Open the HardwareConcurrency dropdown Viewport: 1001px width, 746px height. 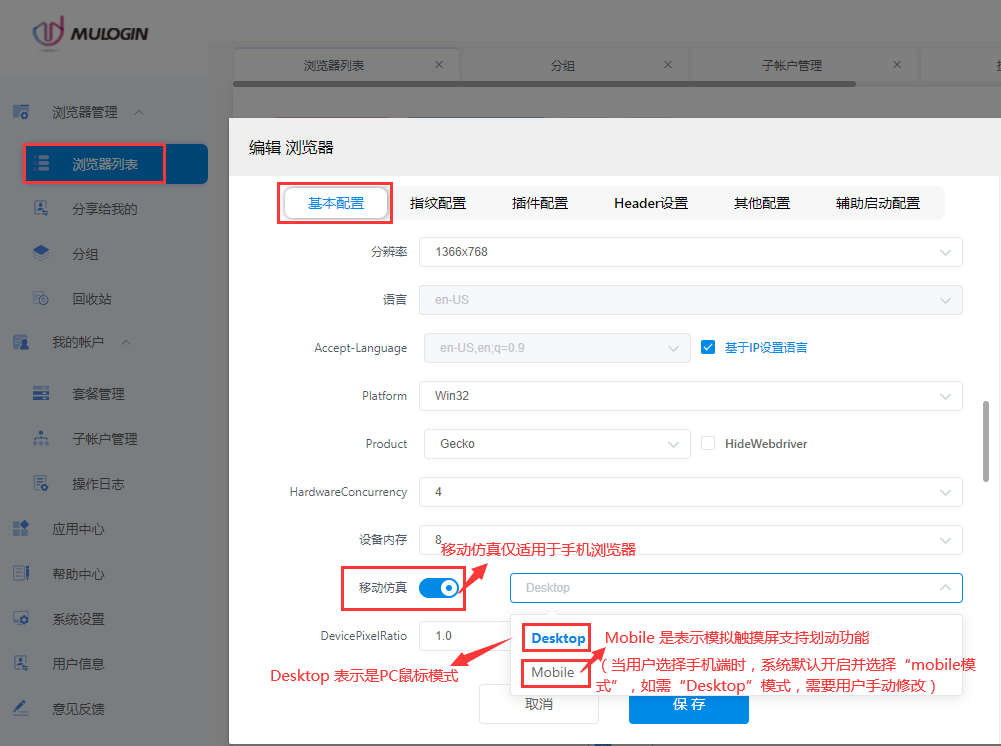click(691, 492)
